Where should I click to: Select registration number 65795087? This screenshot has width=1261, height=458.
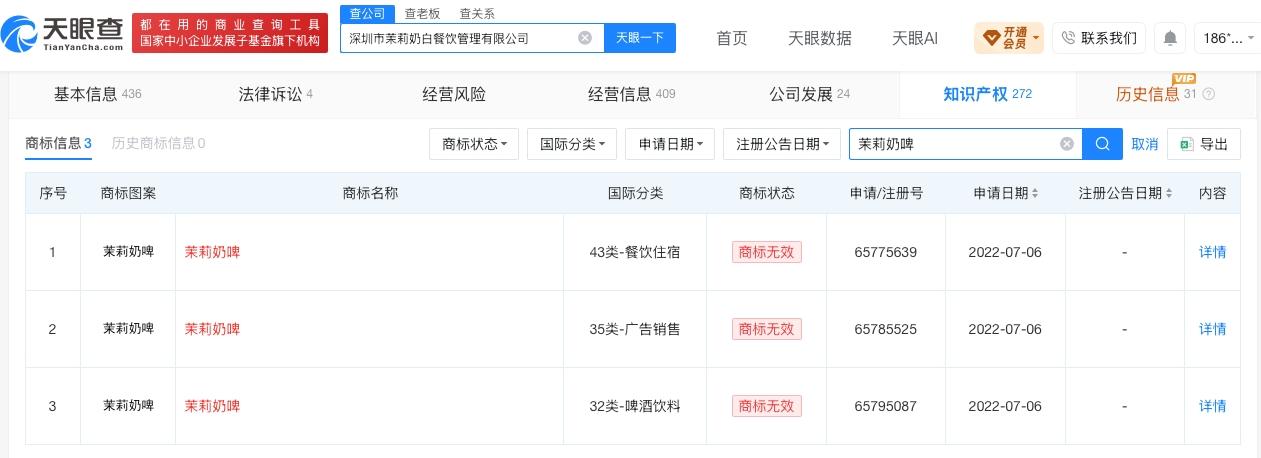(x=886, y=406)
